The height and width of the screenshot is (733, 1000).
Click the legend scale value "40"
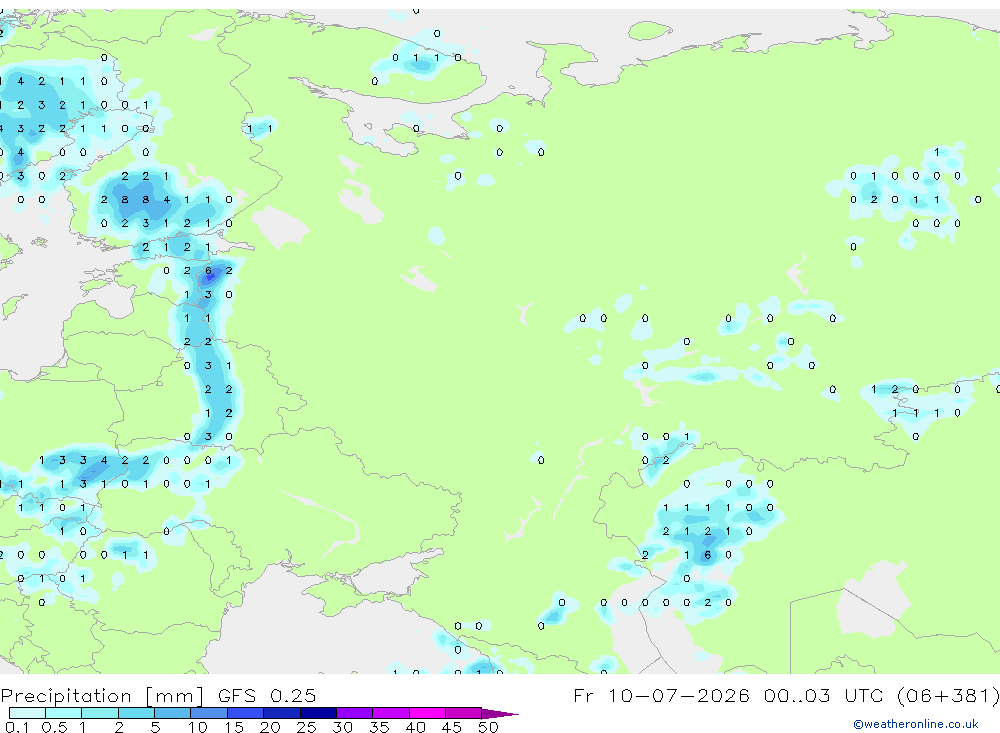click(x=415, y=727)
